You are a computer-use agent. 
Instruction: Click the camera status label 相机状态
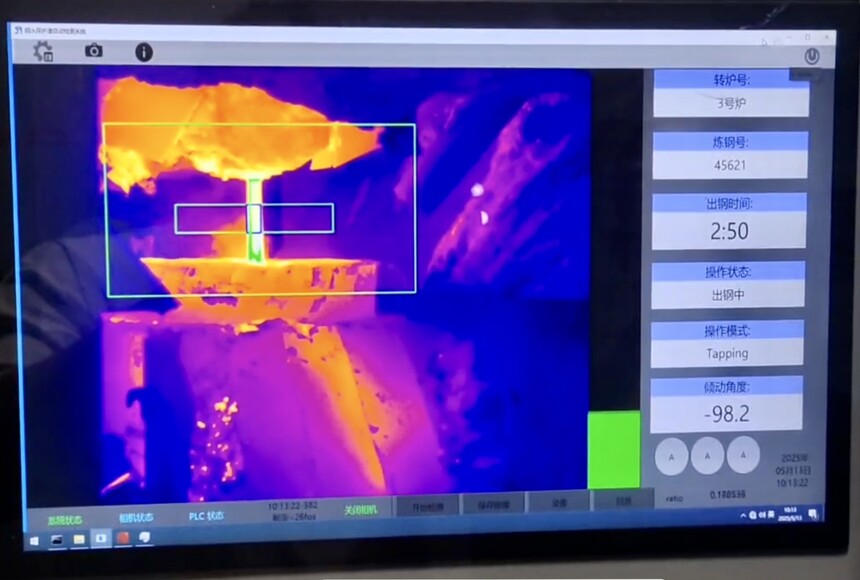click(136, 517)
